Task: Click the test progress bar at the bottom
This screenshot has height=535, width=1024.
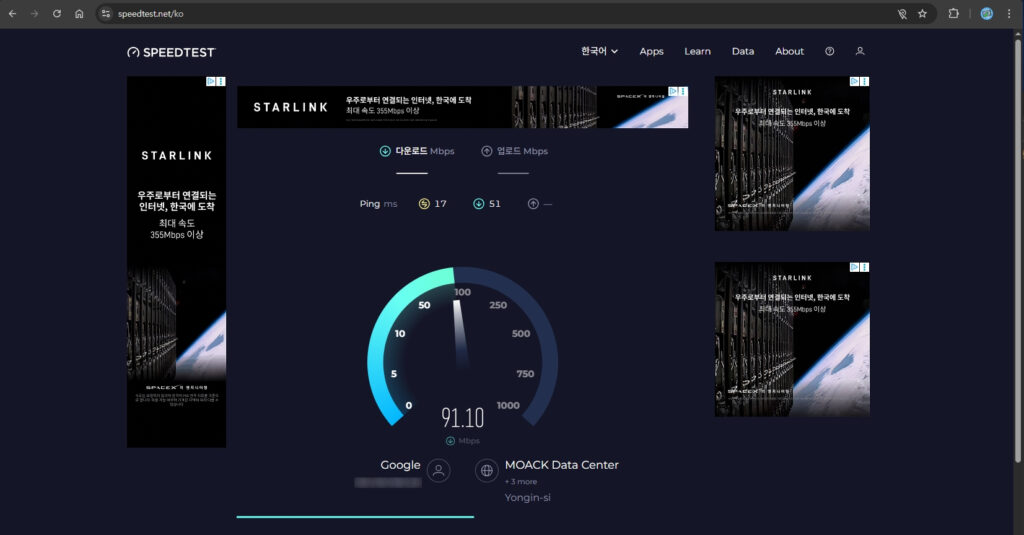Action: coord(355,517)
